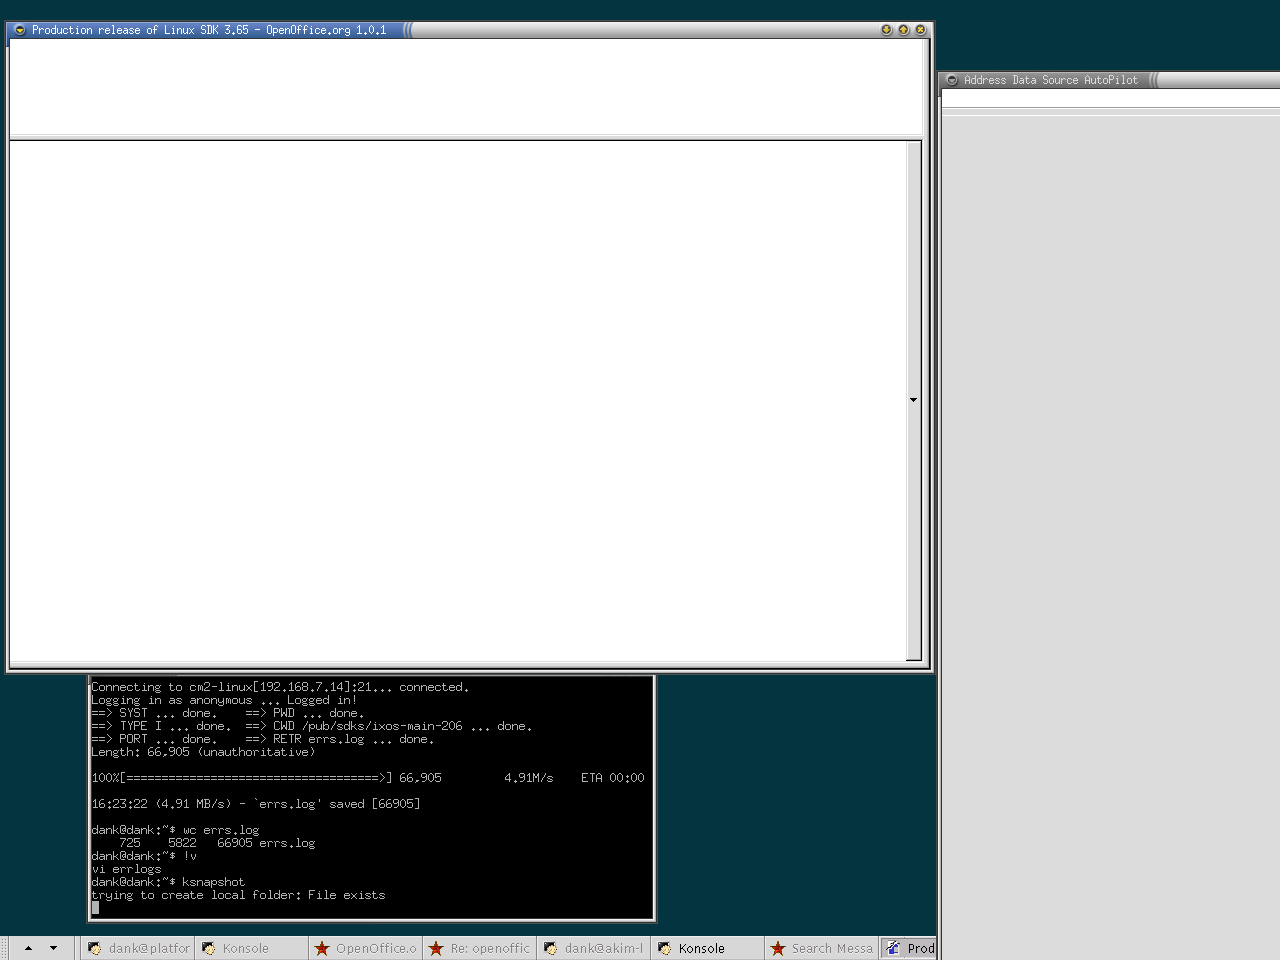This screenshot has height=960, width=1280.
Task: Minimize the Production release window
Action: click(886, 30)
